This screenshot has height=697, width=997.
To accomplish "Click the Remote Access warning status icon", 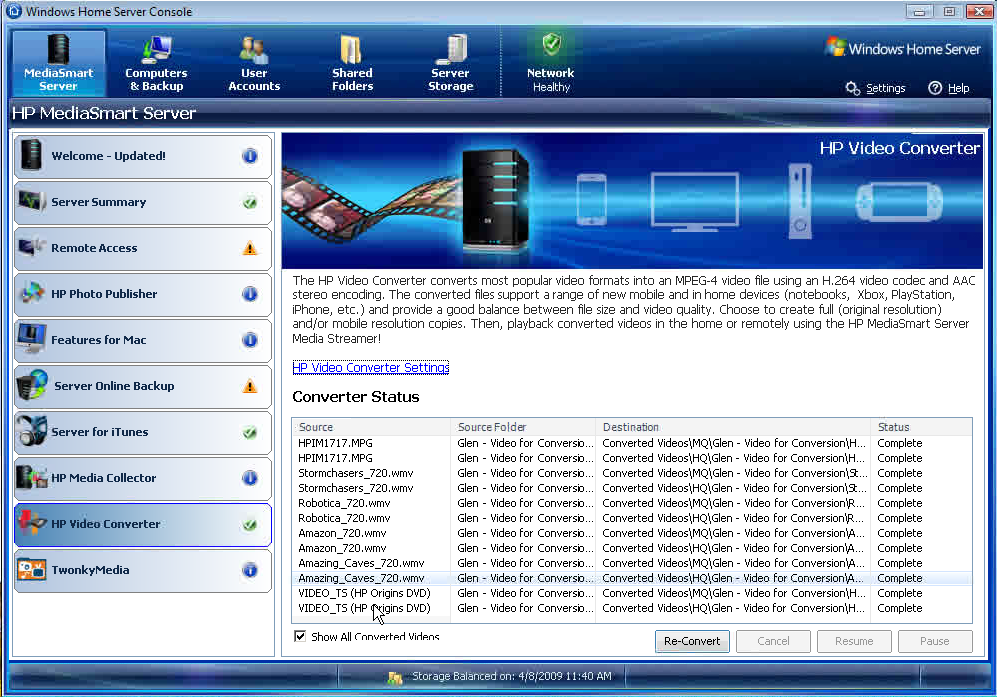I will click(x=250, y=248).
